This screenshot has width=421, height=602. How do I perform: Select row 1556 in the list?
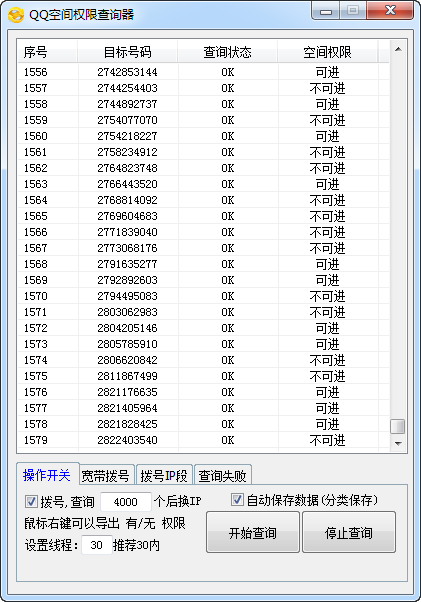203,72
